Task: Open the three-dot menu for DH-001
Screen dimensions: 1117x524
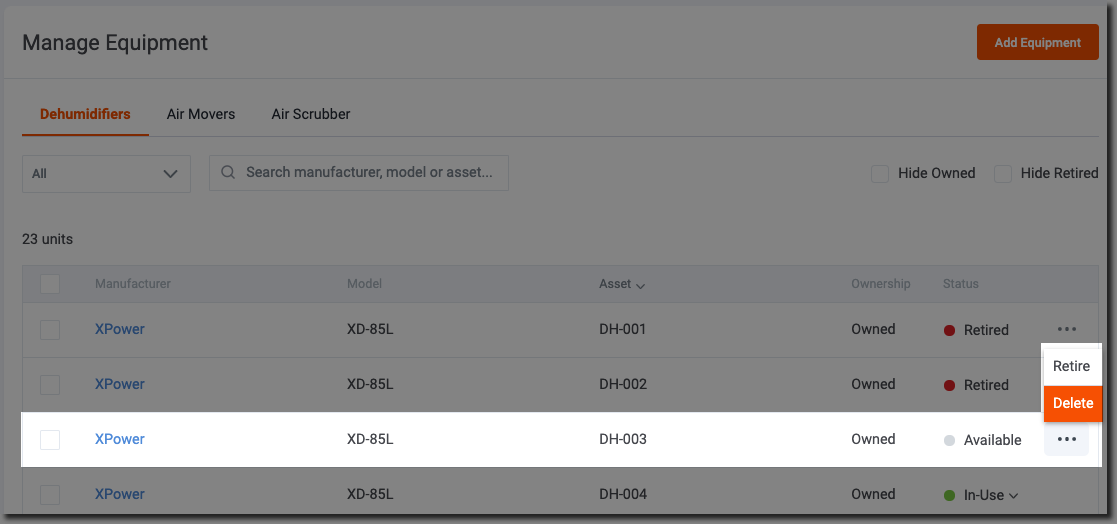Action: pos(1066,329)
